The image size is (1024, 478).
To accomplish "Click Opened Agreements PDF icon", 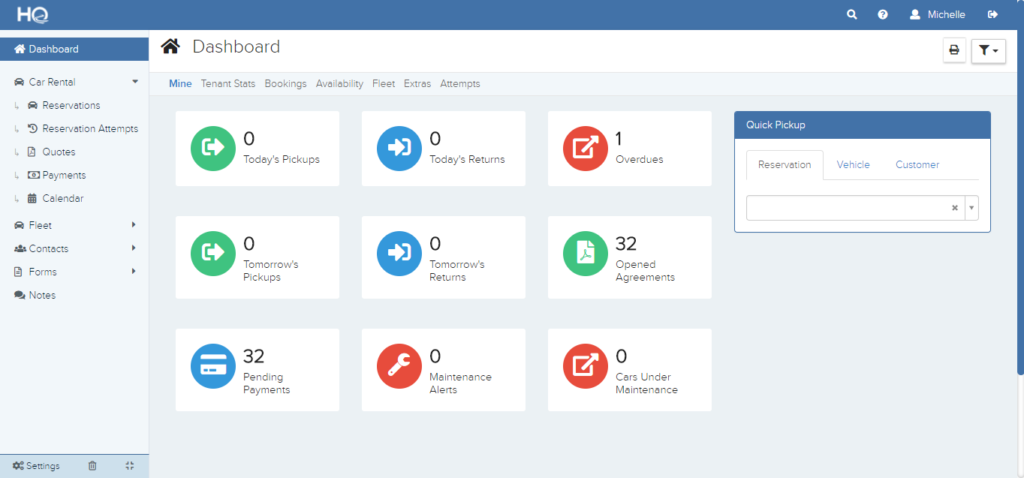I will tap(585, 253).
